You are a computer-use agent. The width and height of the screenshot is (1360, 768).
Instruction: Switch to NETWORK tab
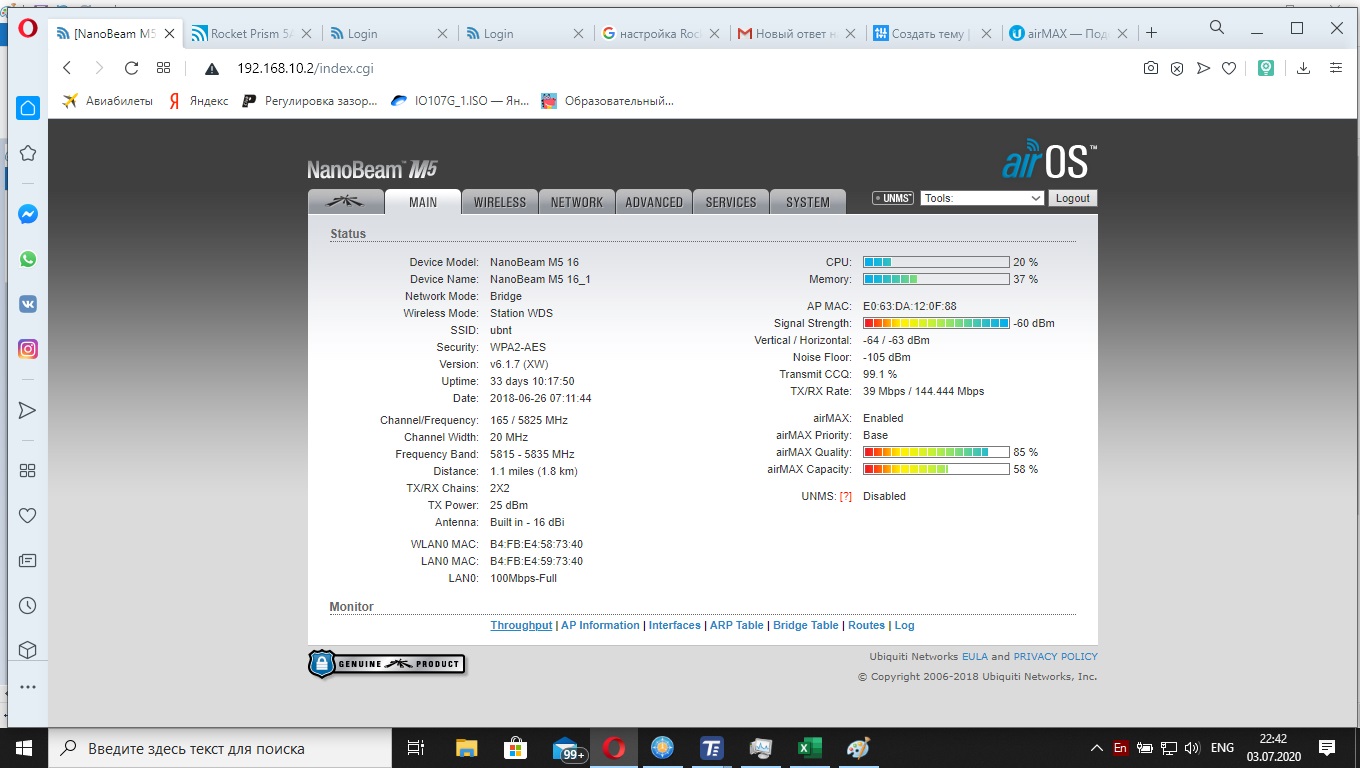click(577, 201)
